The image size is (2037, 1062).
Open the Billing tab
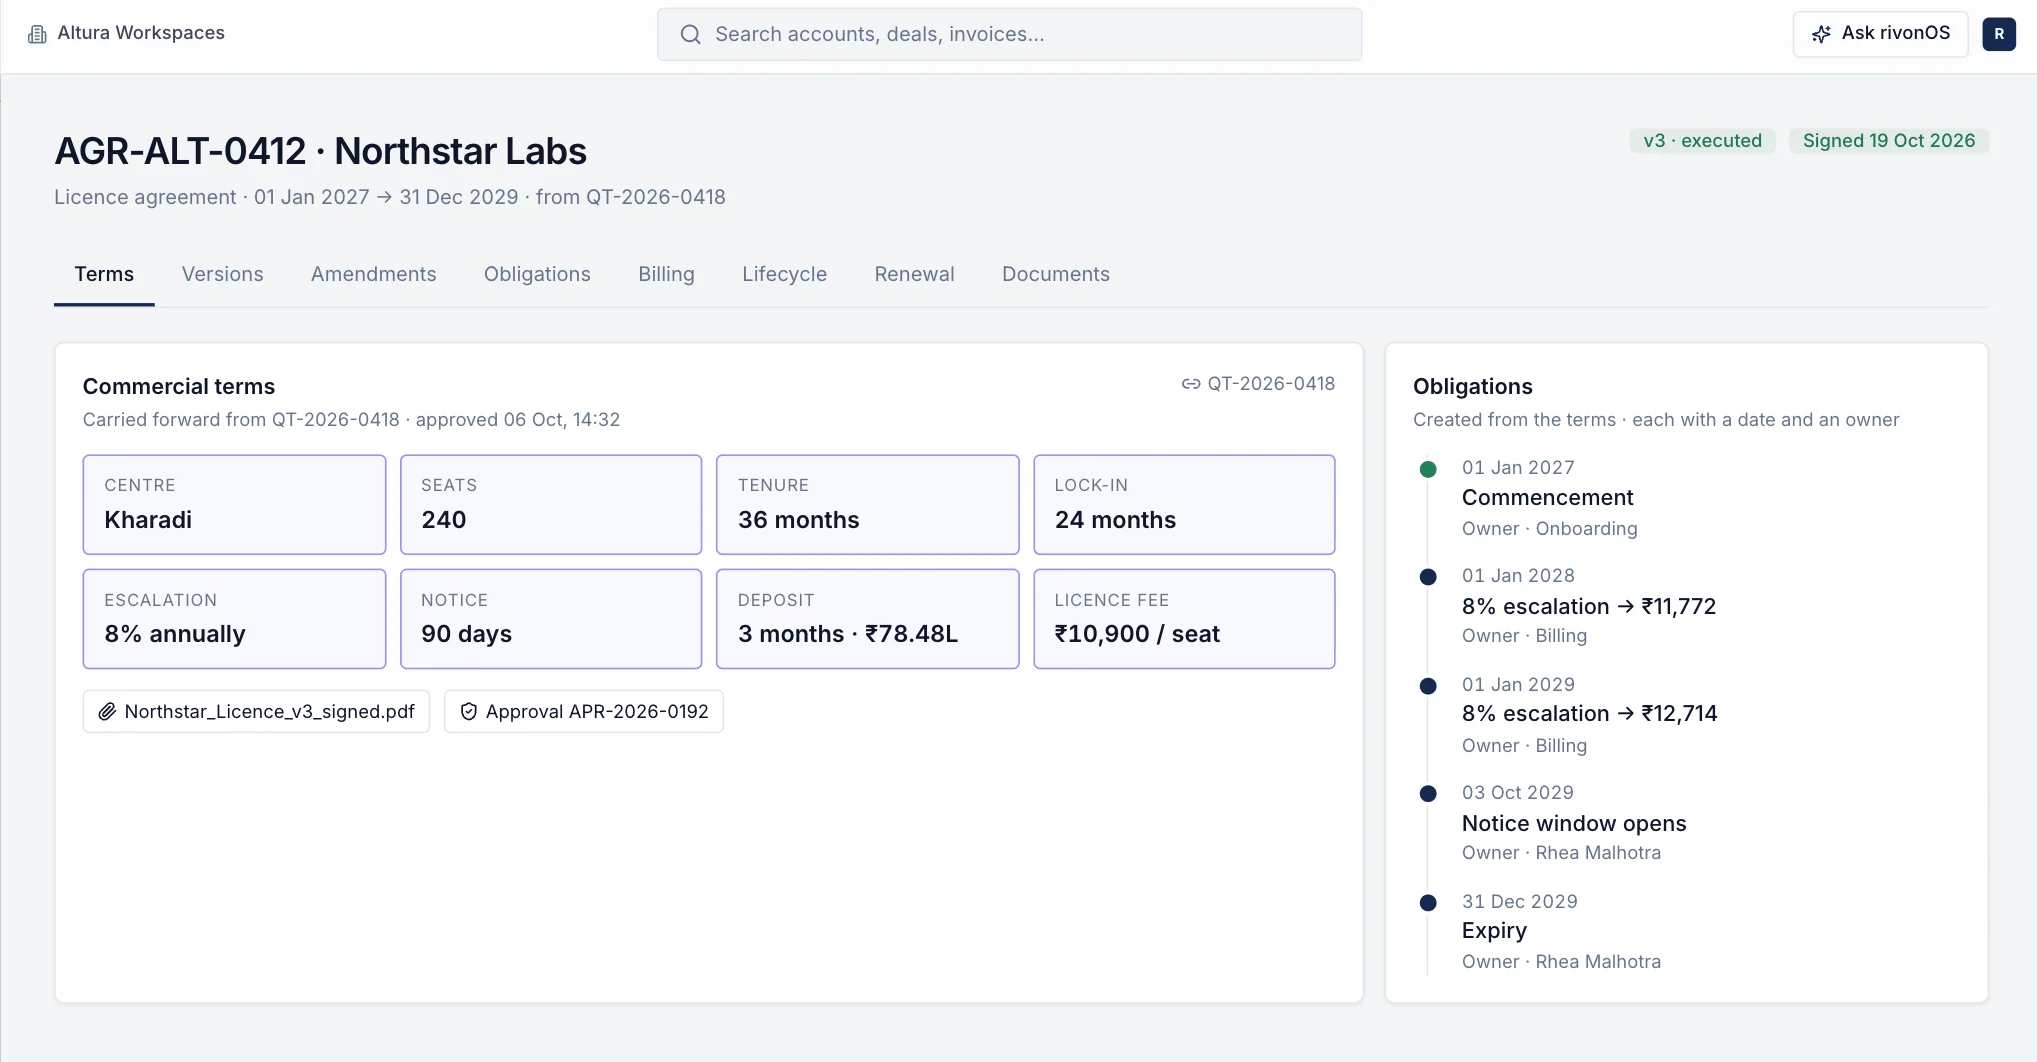point(666,274)
